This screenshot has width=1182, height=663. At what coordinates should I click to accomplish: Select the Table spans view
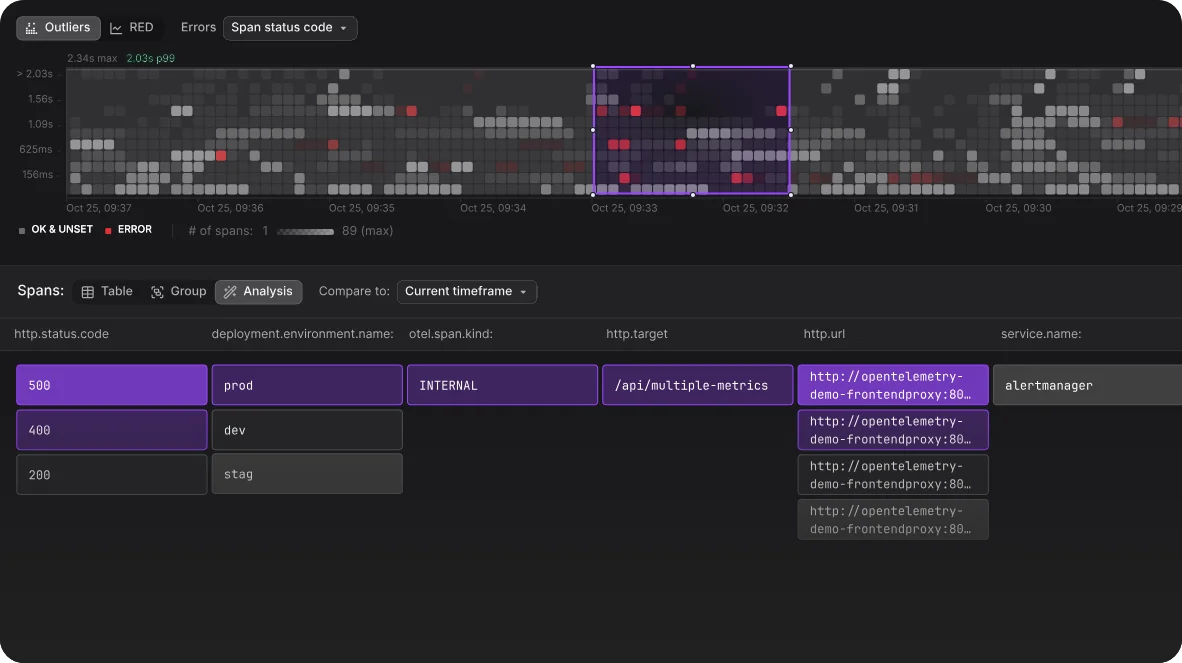click(106, 292)
